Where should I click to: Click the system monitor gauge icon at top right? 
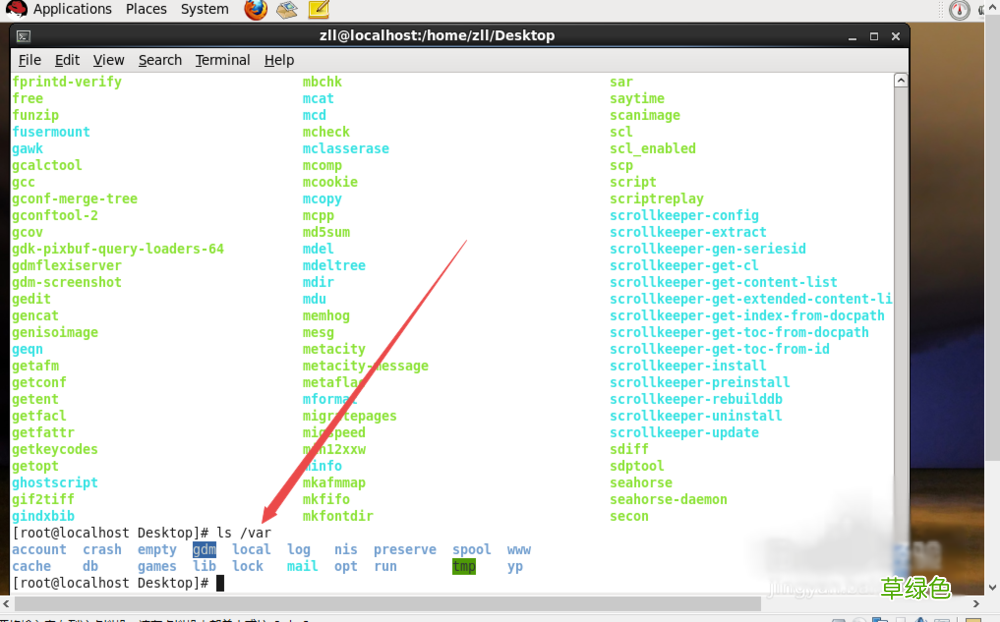(x=958, y=9)
